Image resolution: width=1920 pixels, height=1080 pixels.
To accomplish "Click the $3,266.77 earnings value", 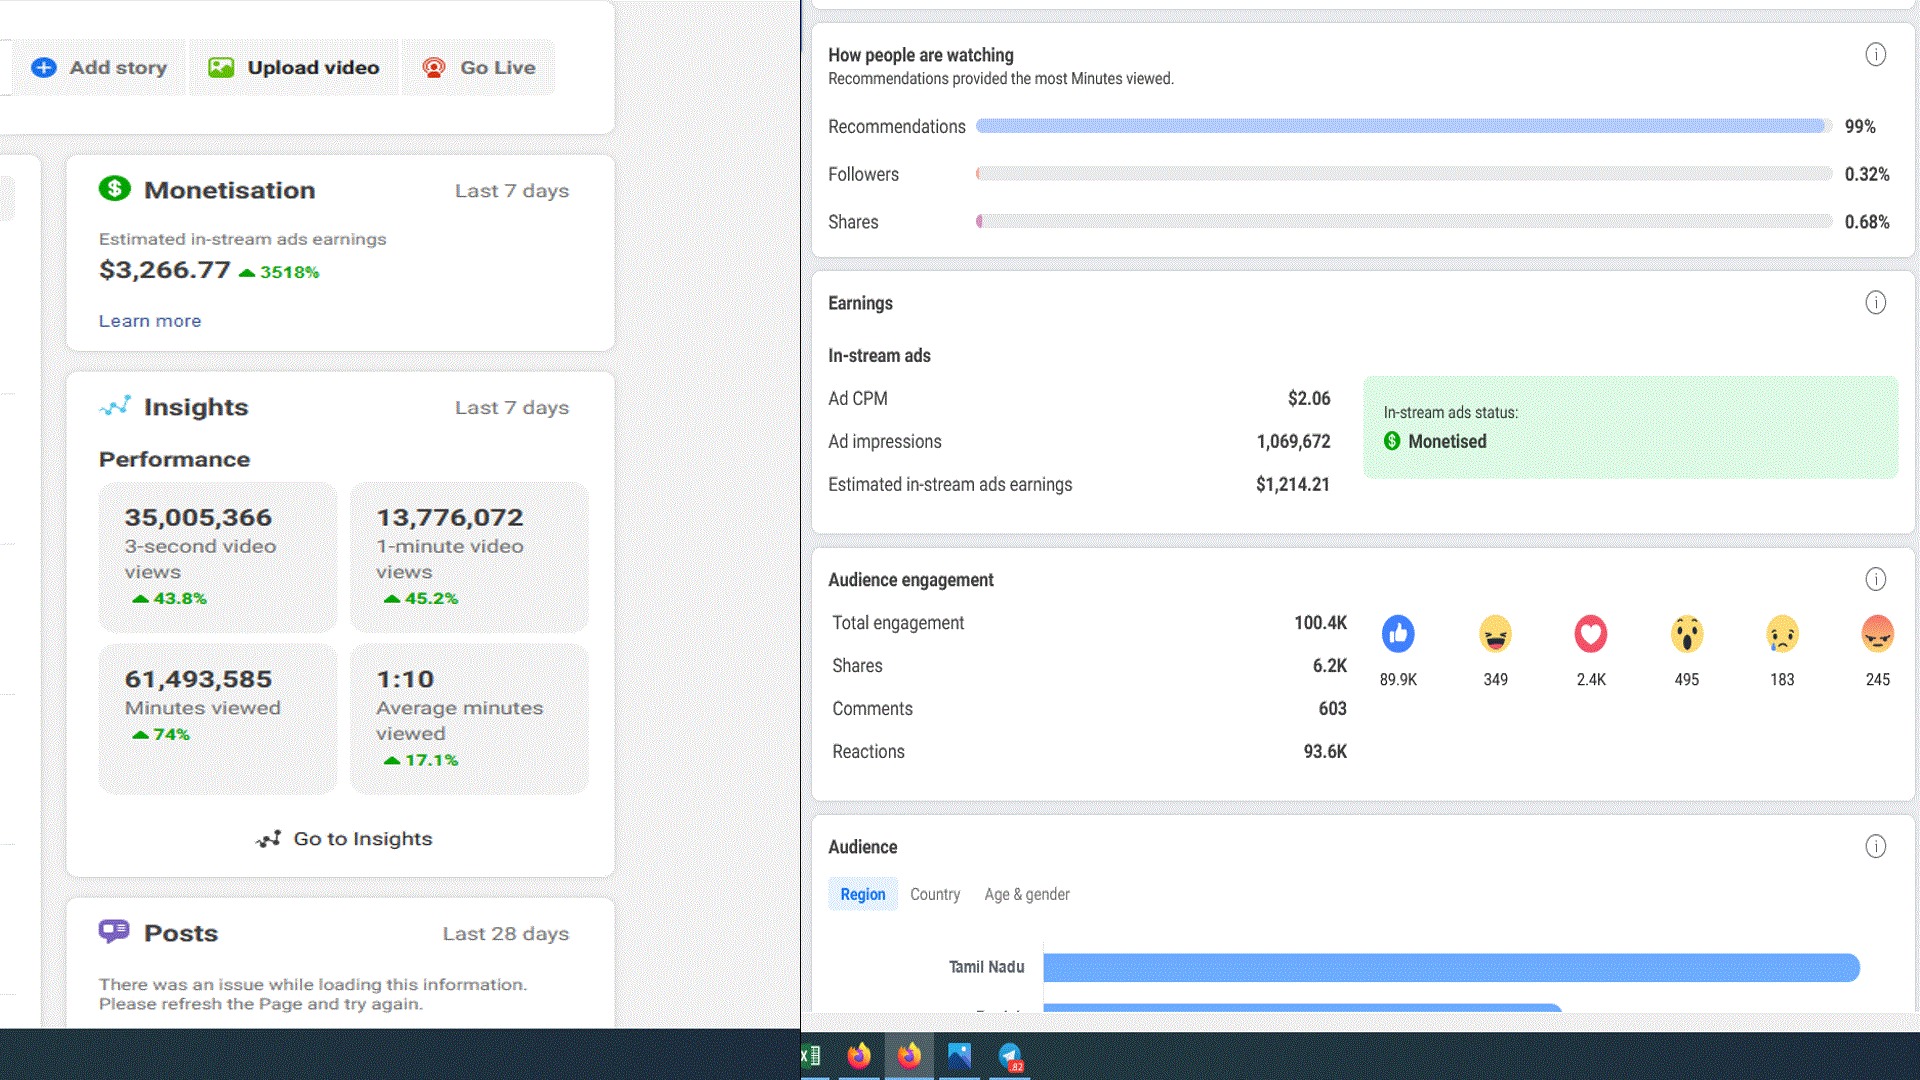I will tap(165, 270).
